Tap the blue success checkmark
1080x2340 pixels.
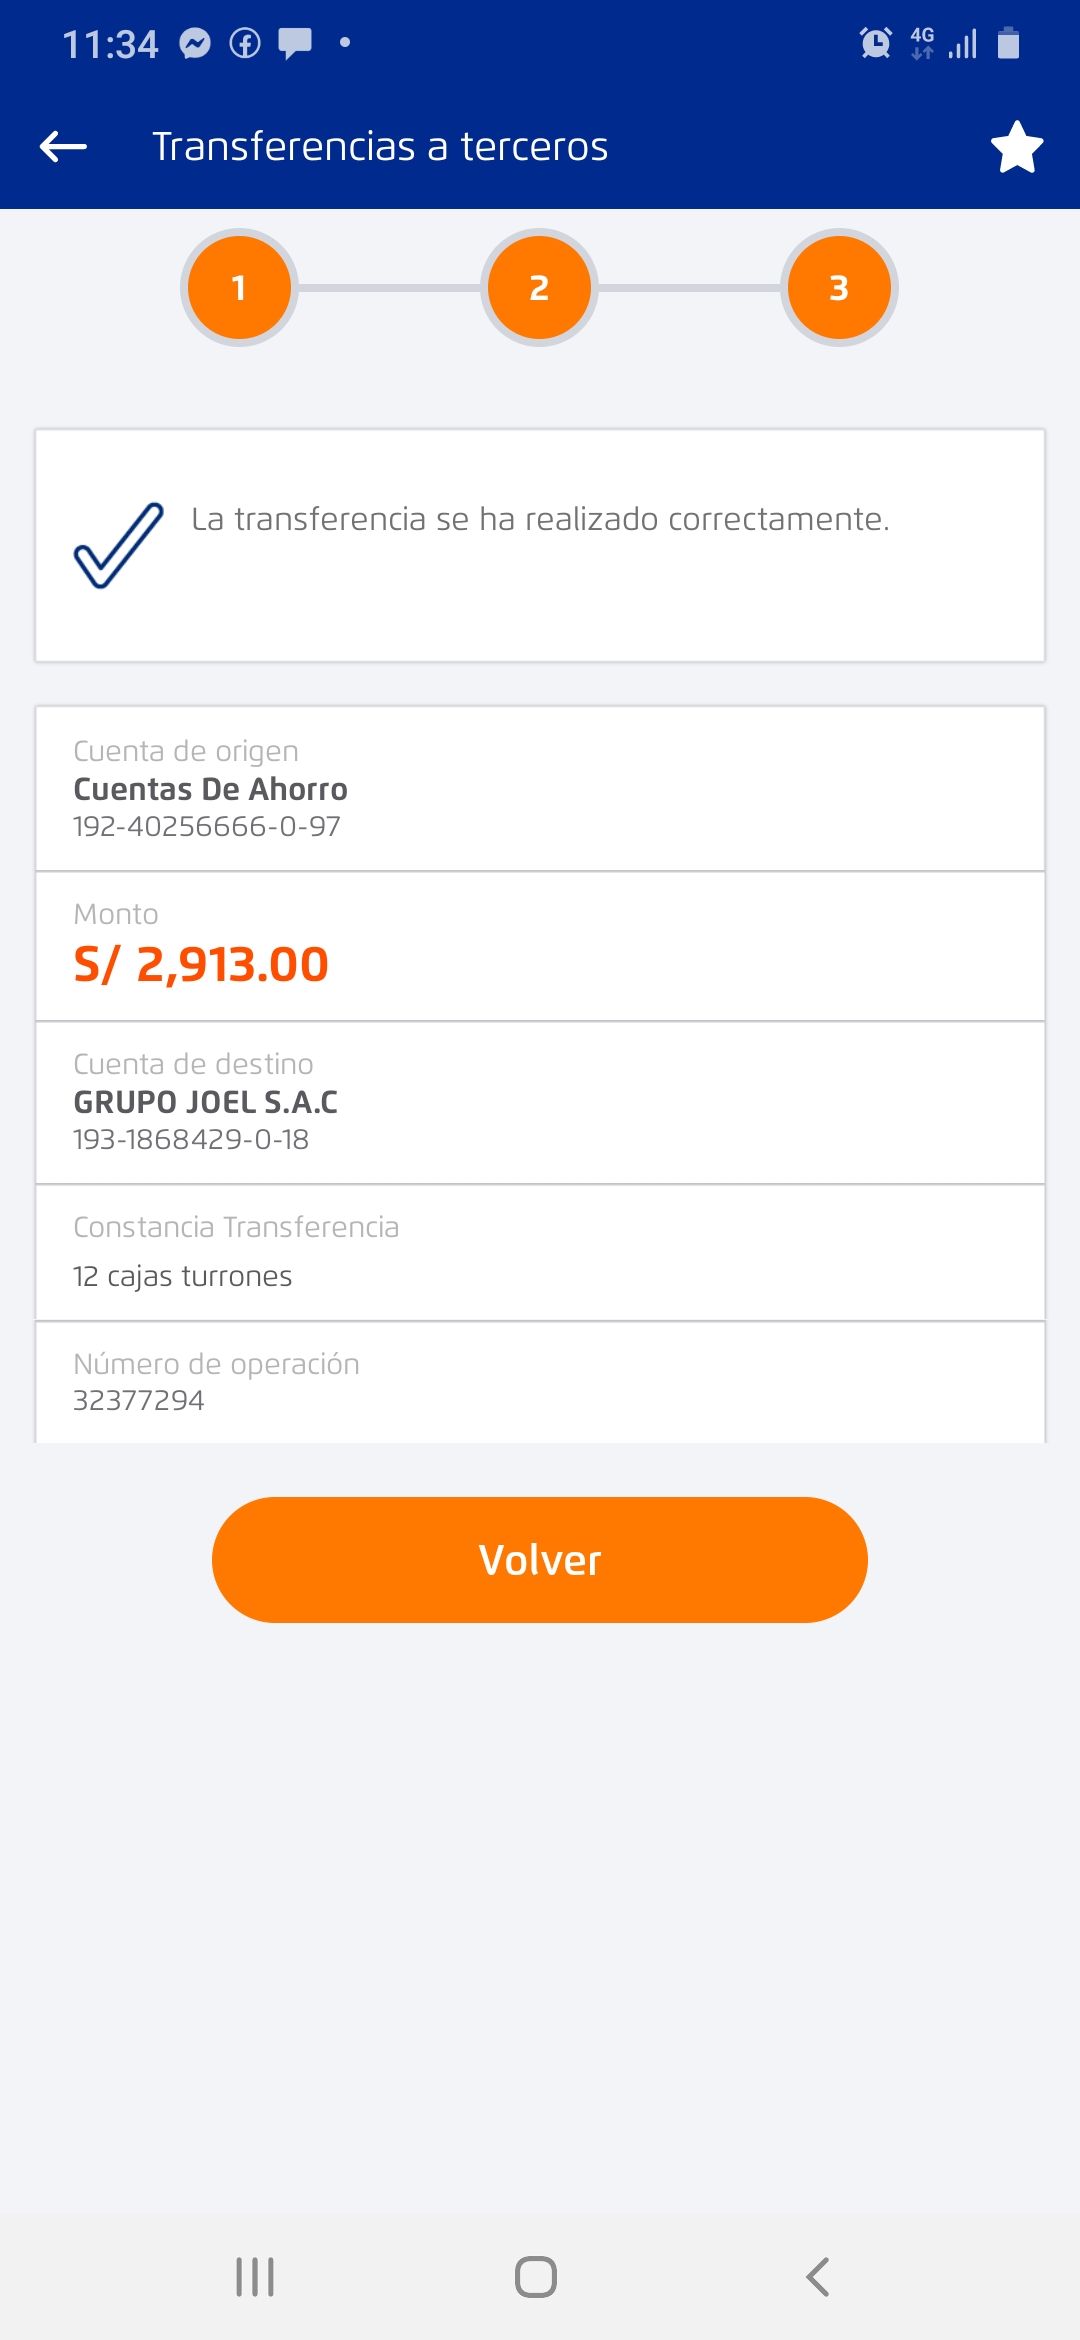(119, 545)
